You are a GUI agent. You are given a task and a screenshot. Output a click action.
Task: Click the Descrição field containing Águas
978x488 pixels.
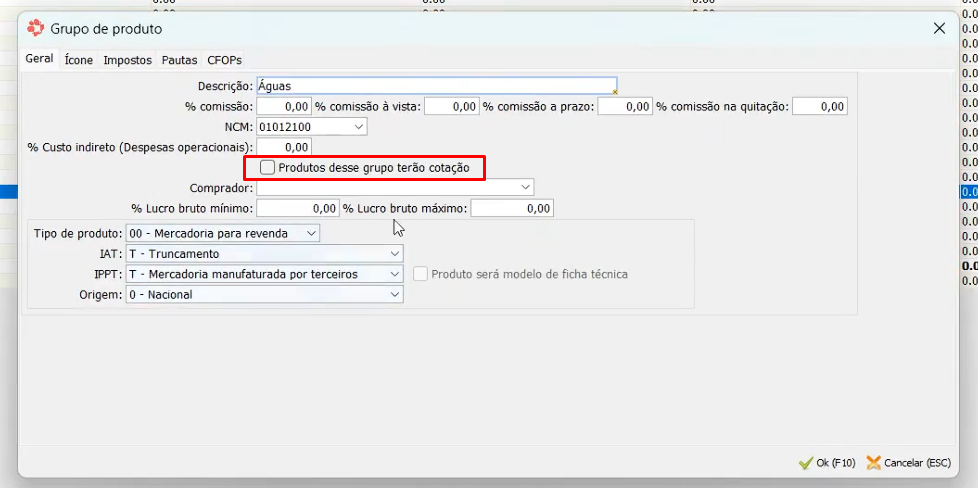click(x=435, y=86)
